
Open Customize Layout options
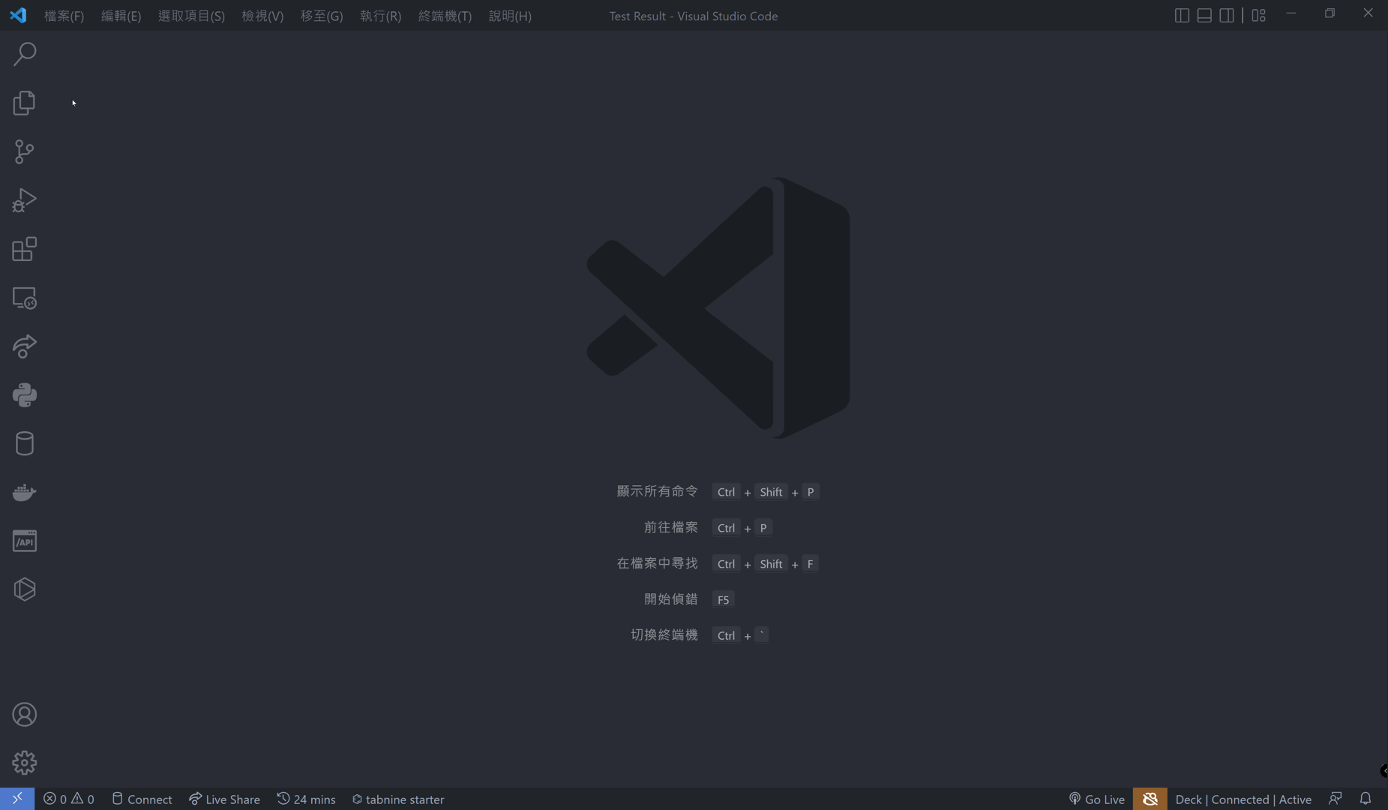click(1259, 15)
